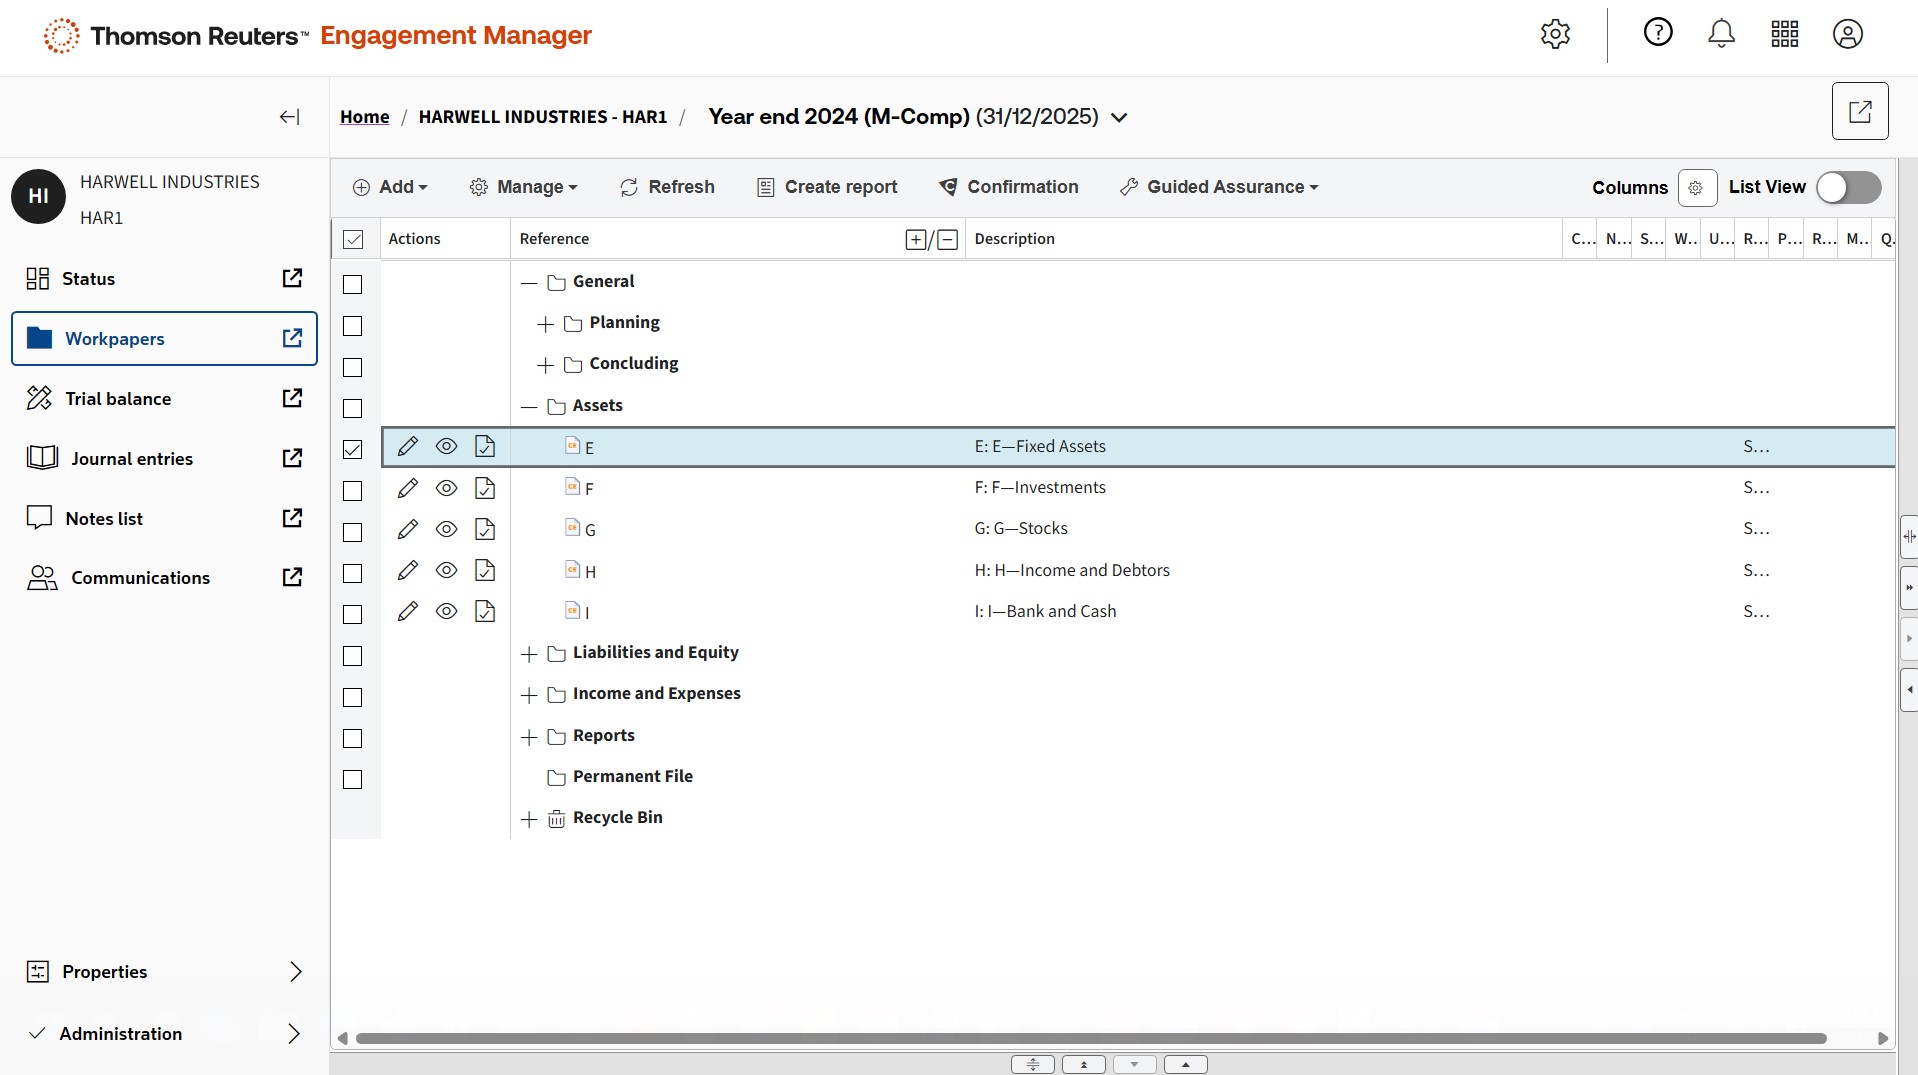Screen dimensions: 1918x1075
Task: Click the document sign-off icon for row G
Action: pos(485,529)
